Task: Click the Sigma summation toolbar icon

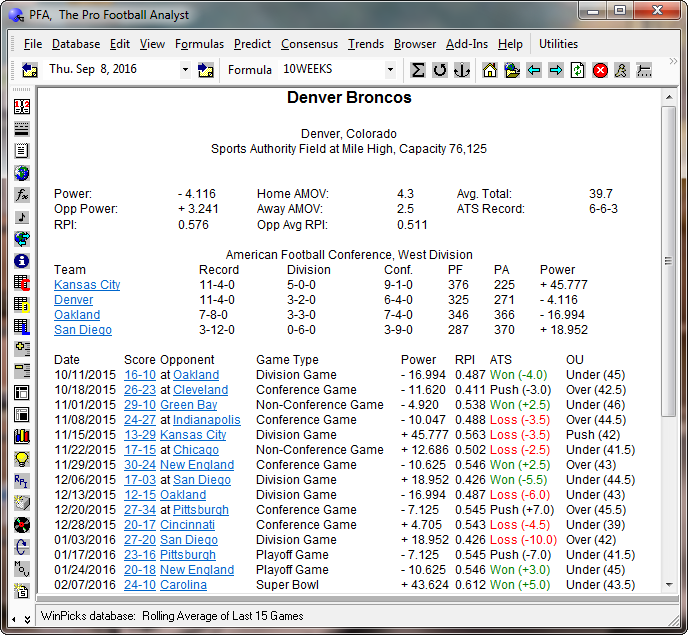Action: pyautogui.click(x=418, y=70)
